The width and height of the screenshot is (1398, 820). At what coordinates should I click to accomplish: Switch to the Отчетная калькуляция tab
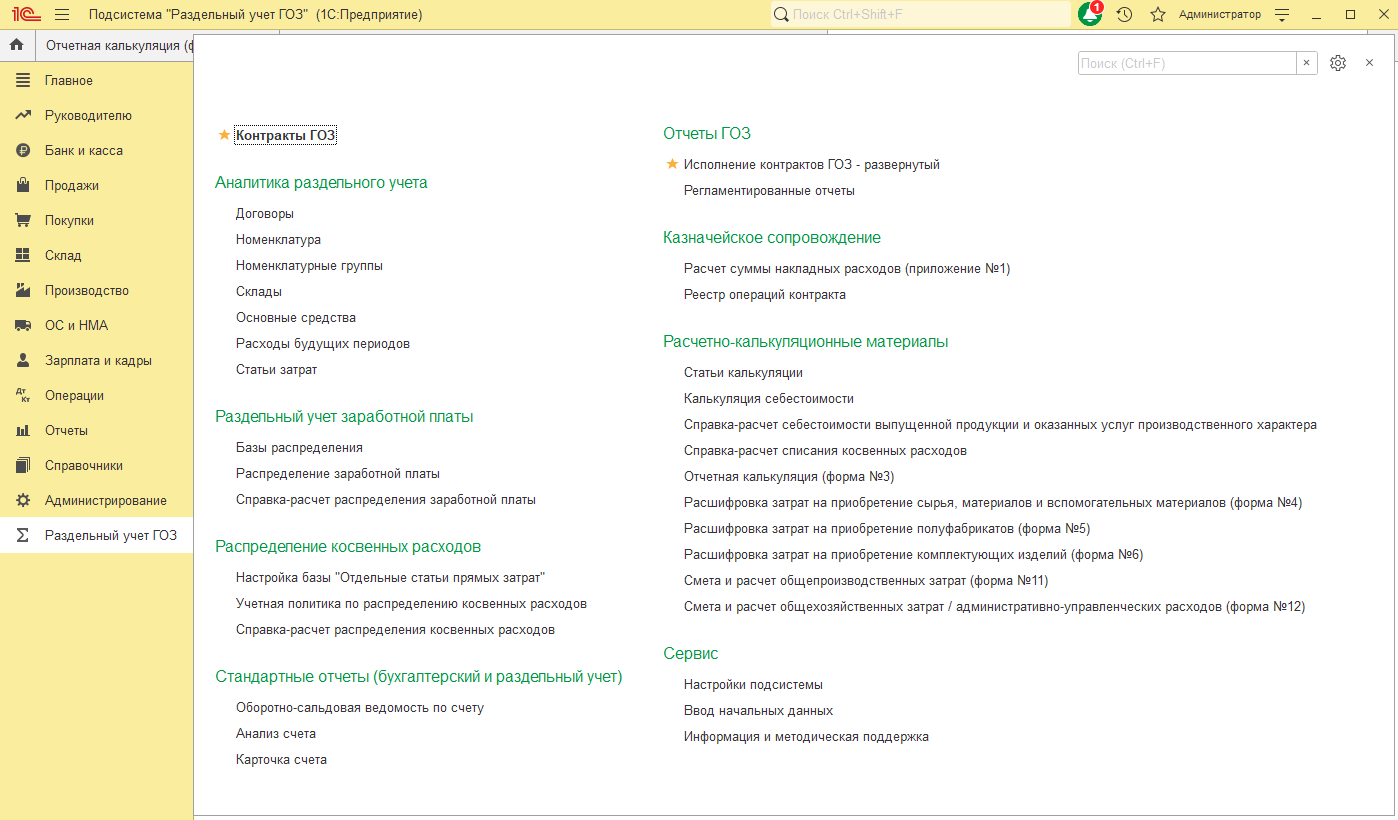(114, 45)
